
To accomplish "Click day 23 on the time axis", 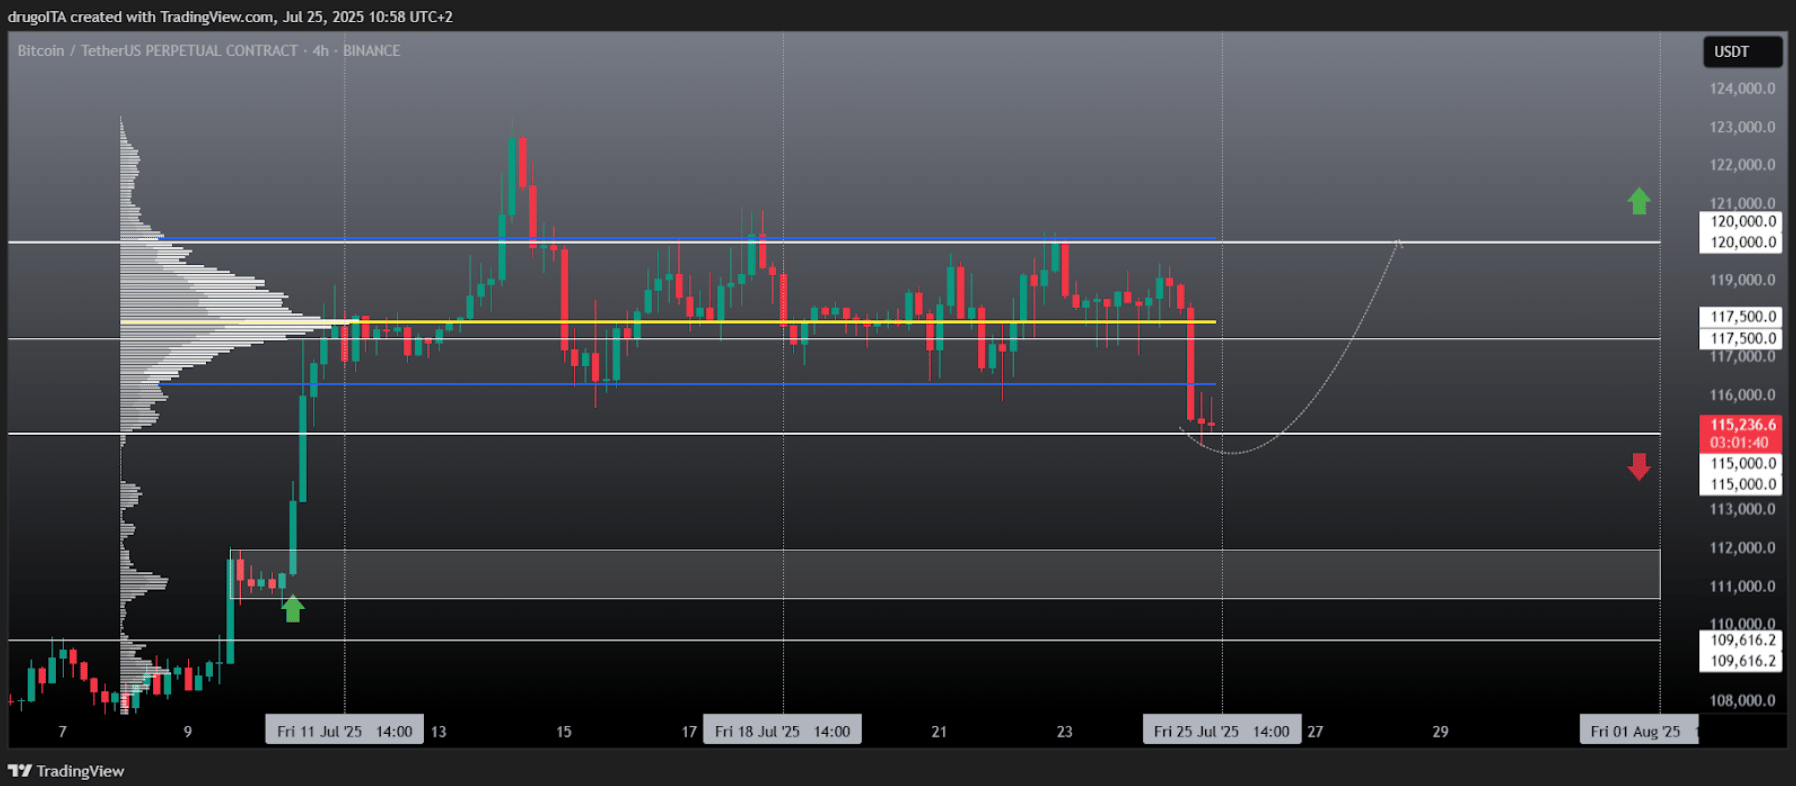I will [x=1064, y=732].
